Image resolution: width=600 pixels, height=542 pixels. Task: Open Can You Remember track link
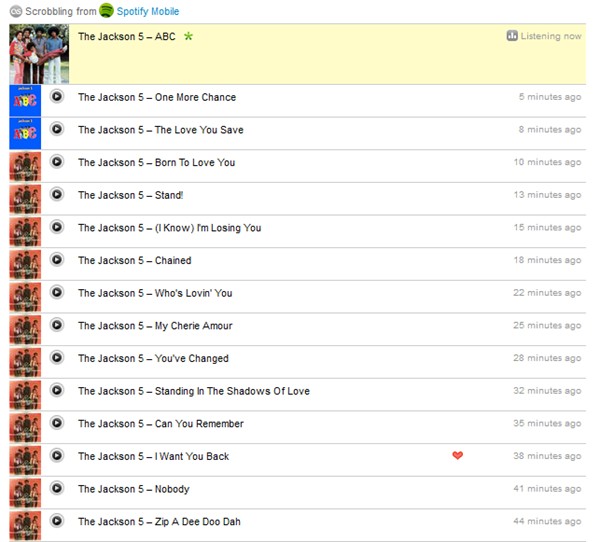[199, 424]
